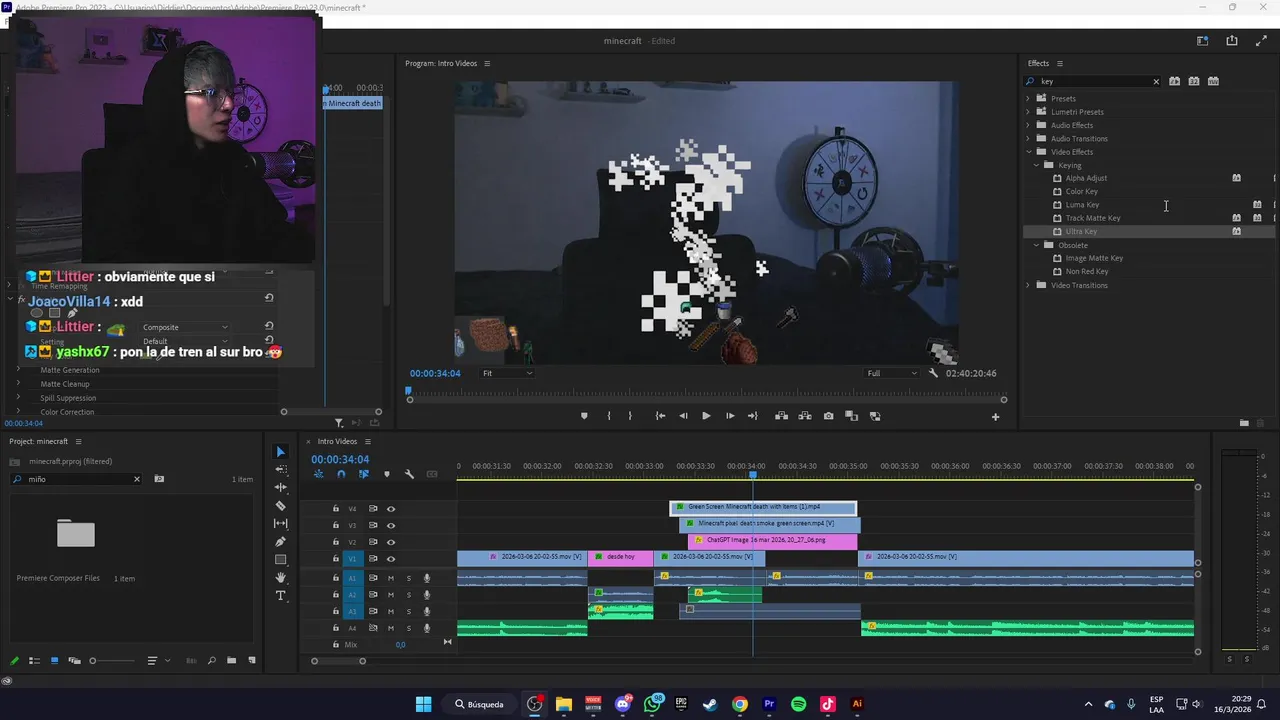Mute audio track A1

point(391,578)
